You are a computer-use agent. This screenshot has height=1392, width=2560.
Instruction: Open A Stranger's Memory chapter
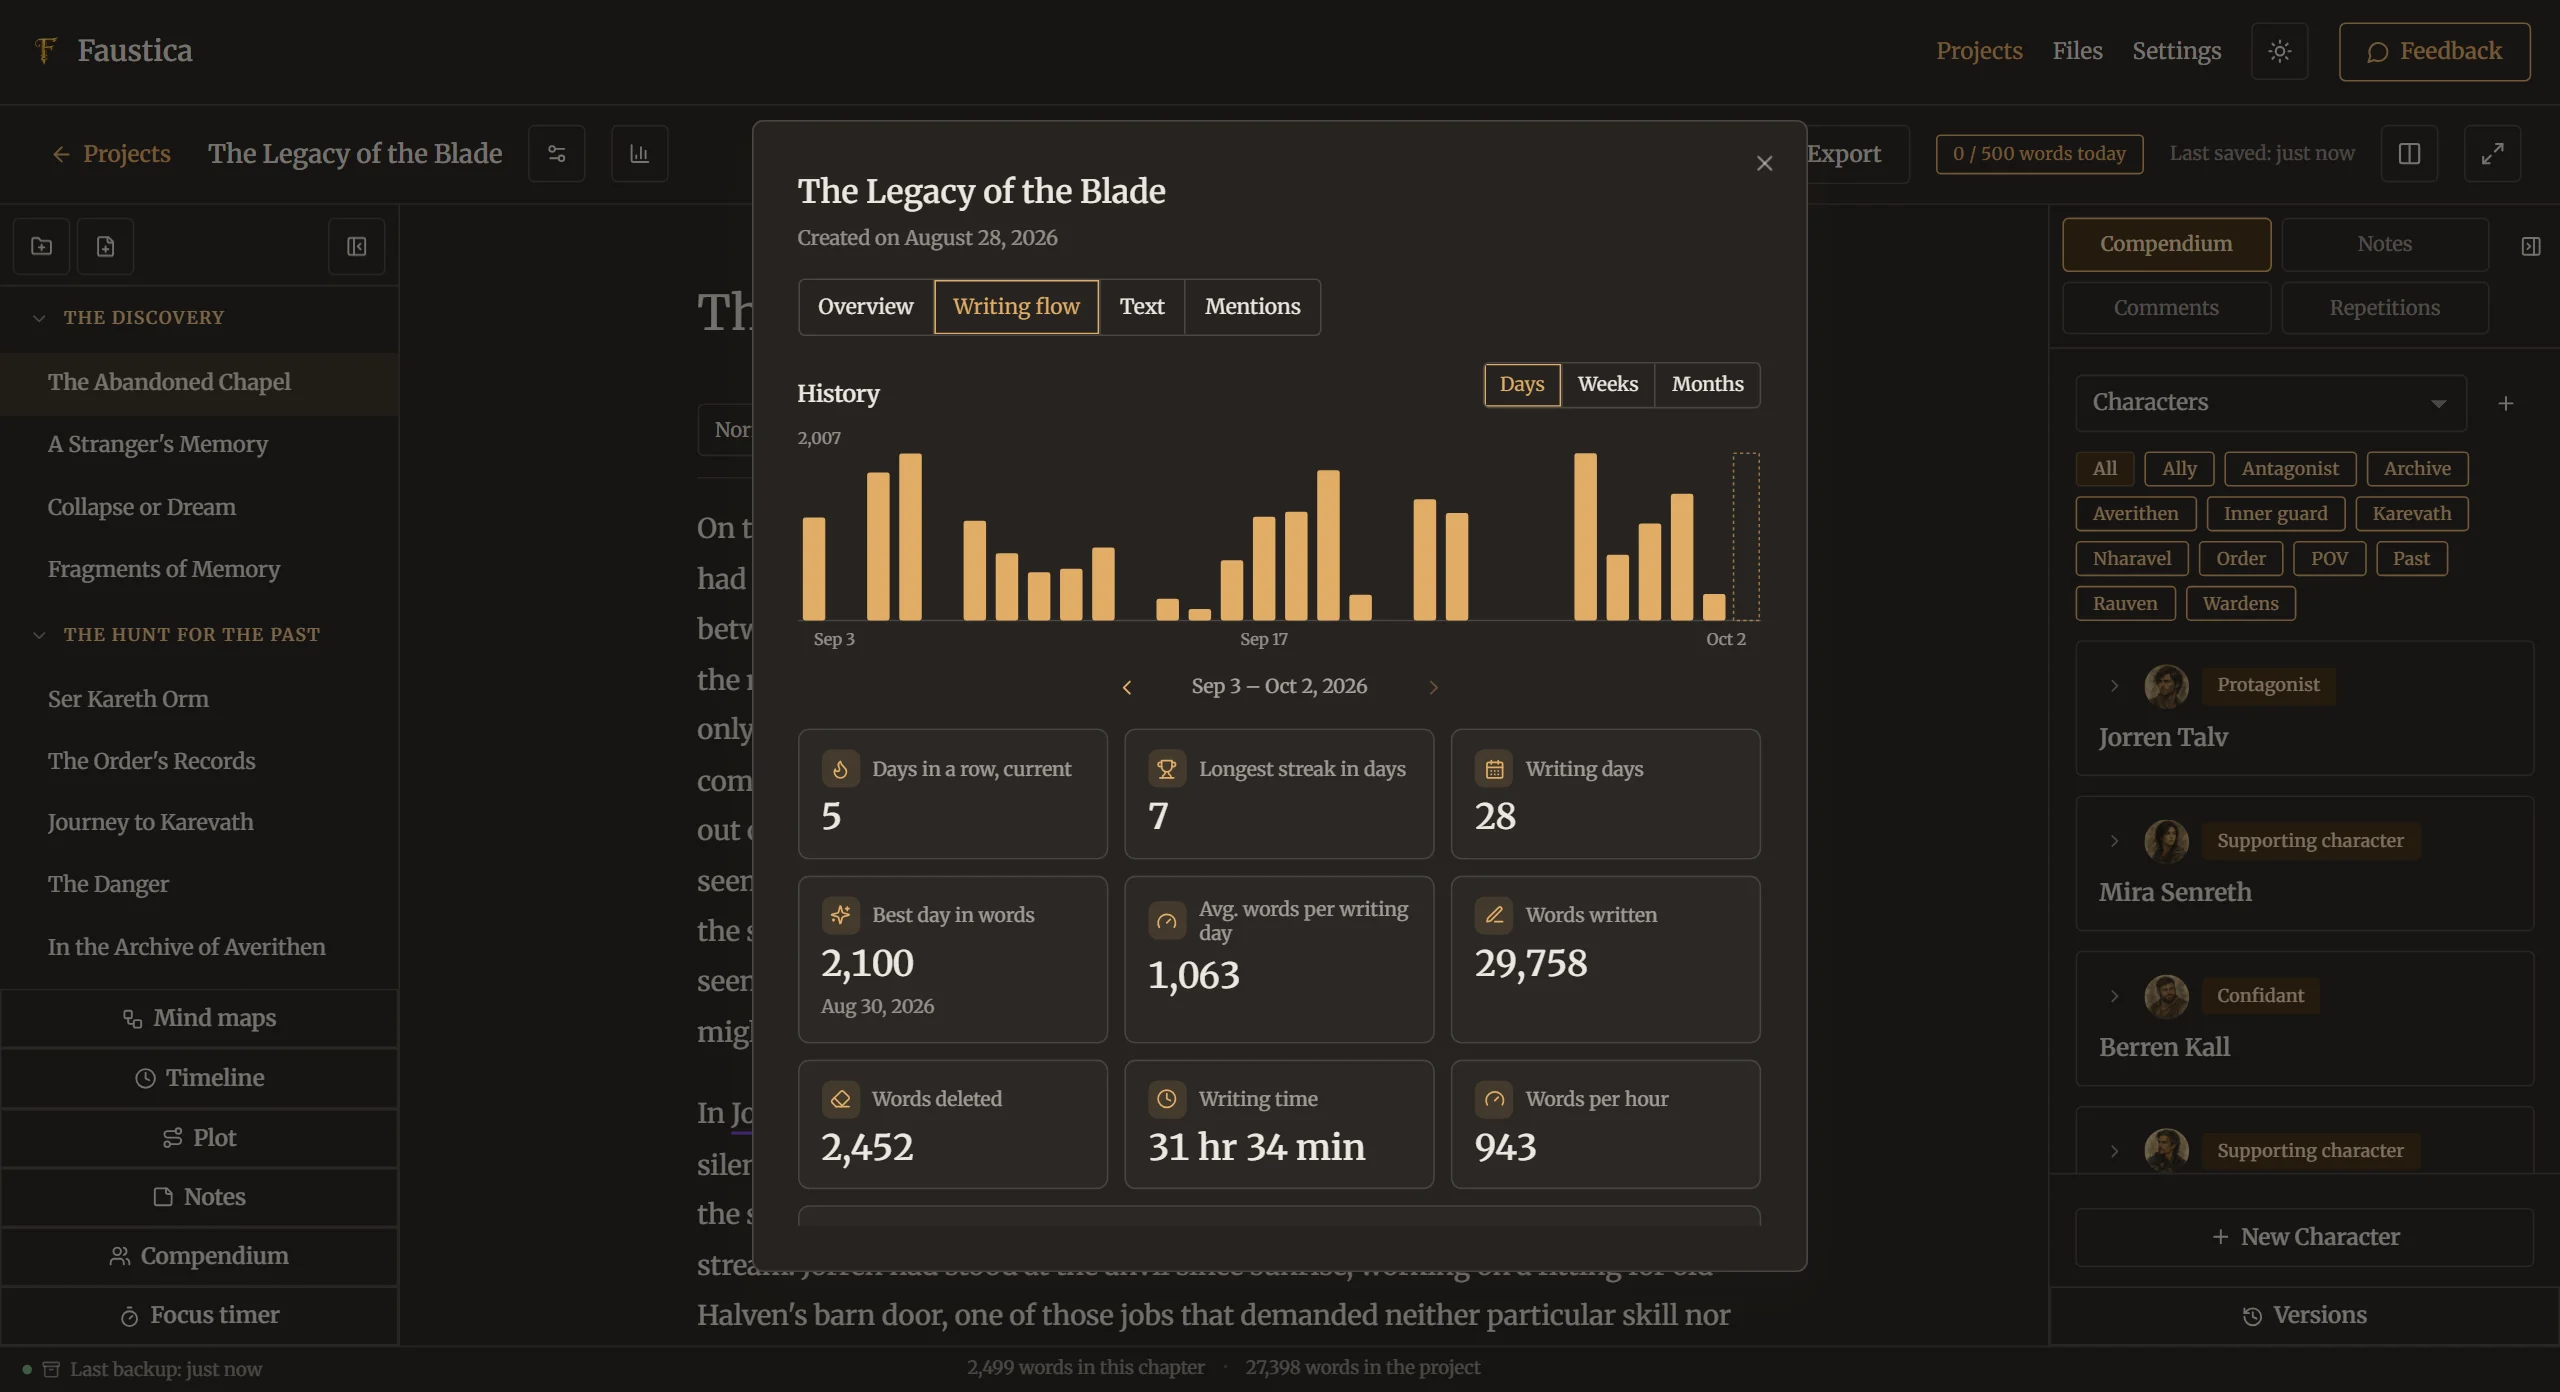coord(200,445)
